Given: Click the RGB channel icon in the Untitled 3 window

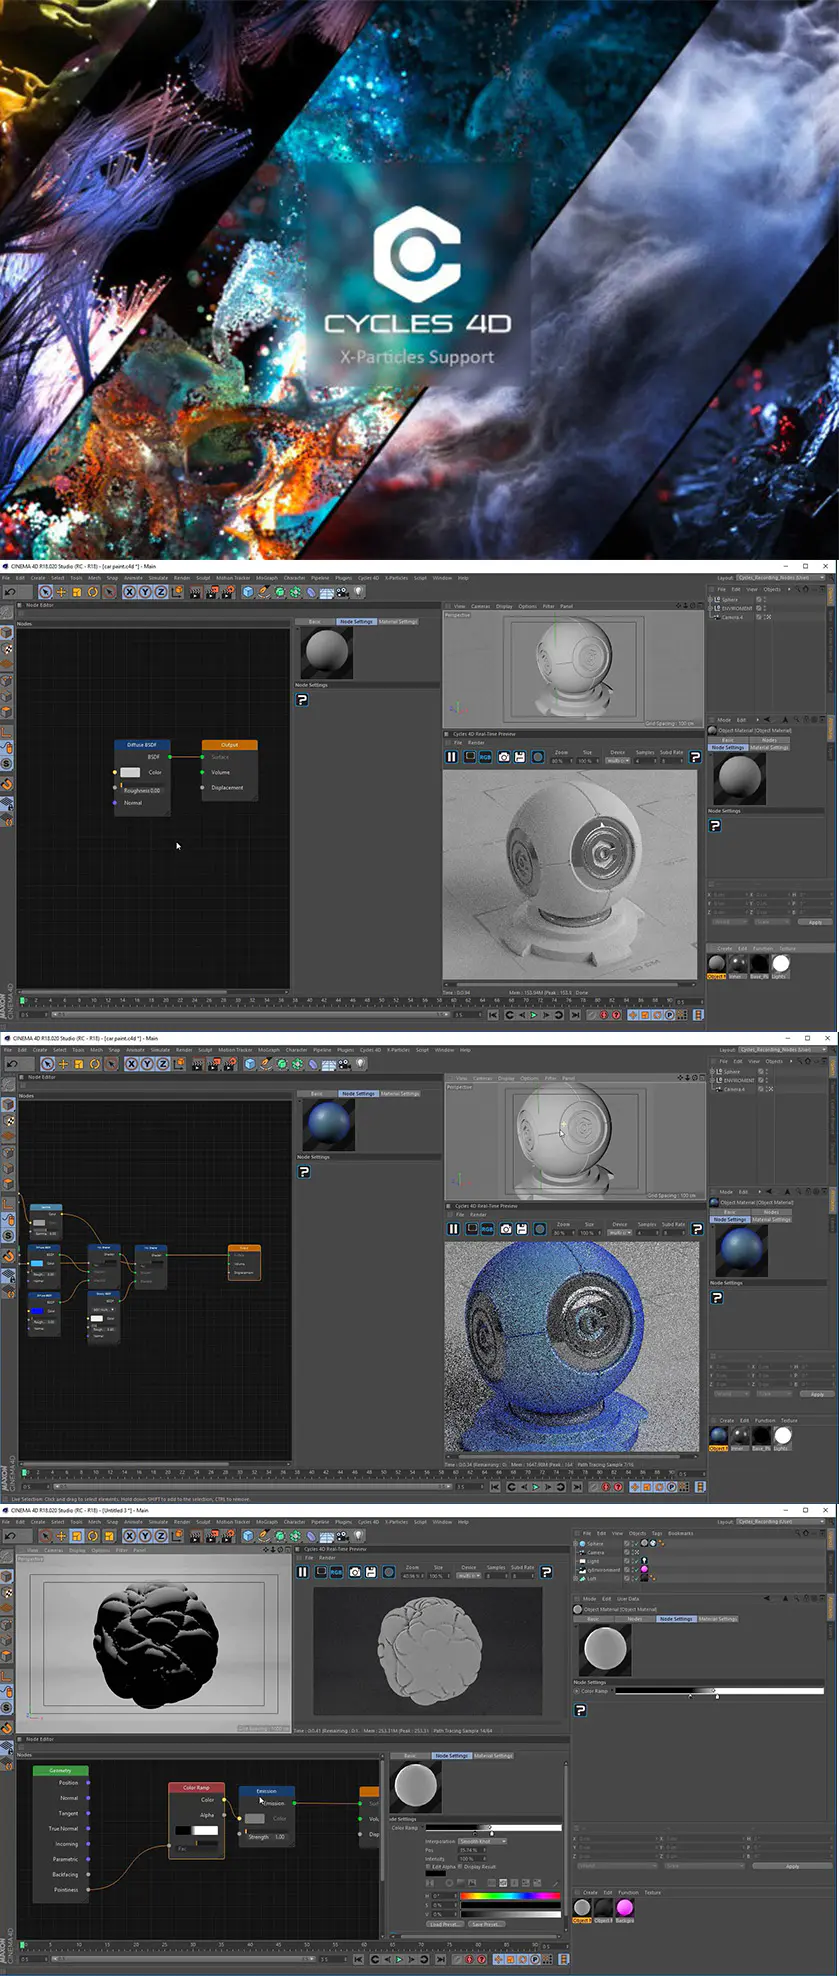Looking at the screenshot, I should click(x=337, y=1572).
